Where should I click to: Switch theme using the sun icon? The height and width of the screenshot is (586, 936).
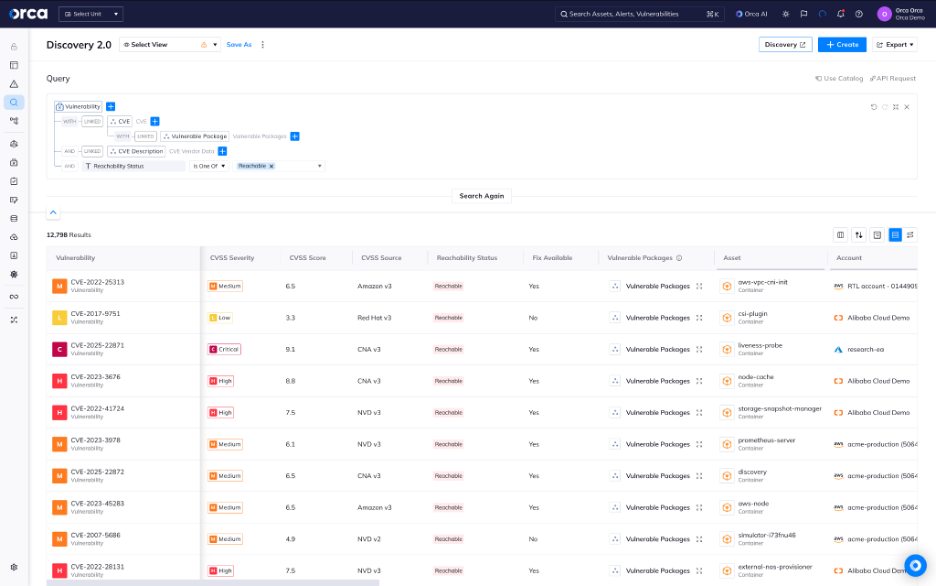[786, 14]
